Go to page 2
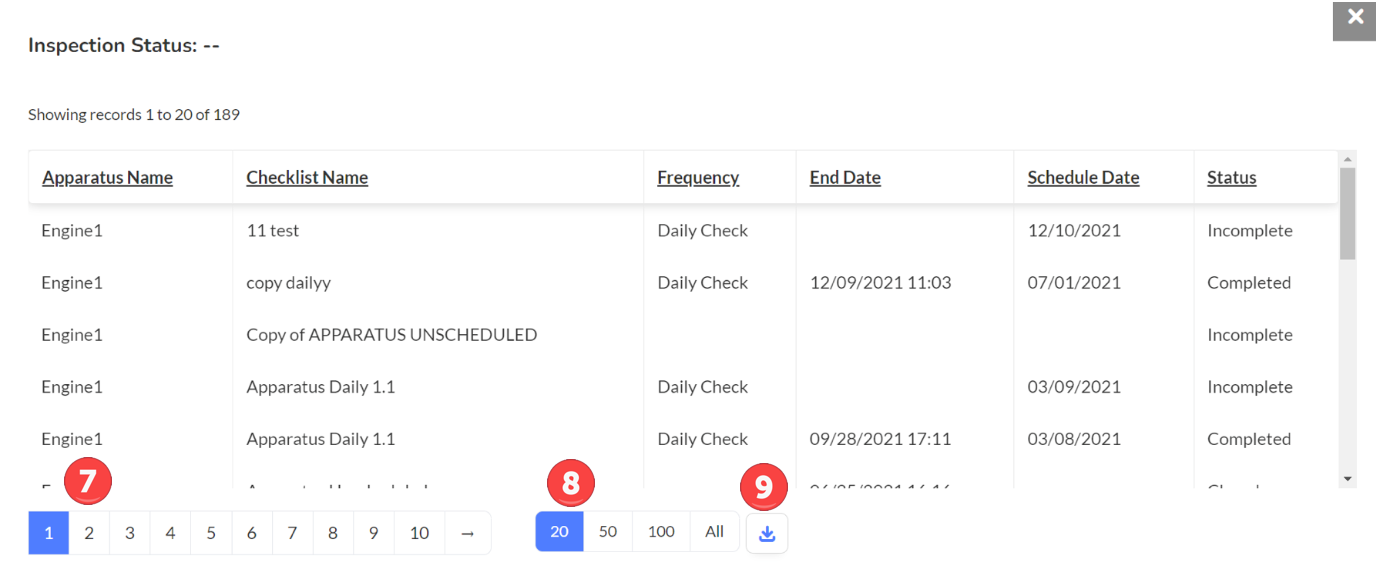Screen dimensions: 1376x564 (89, 533)
